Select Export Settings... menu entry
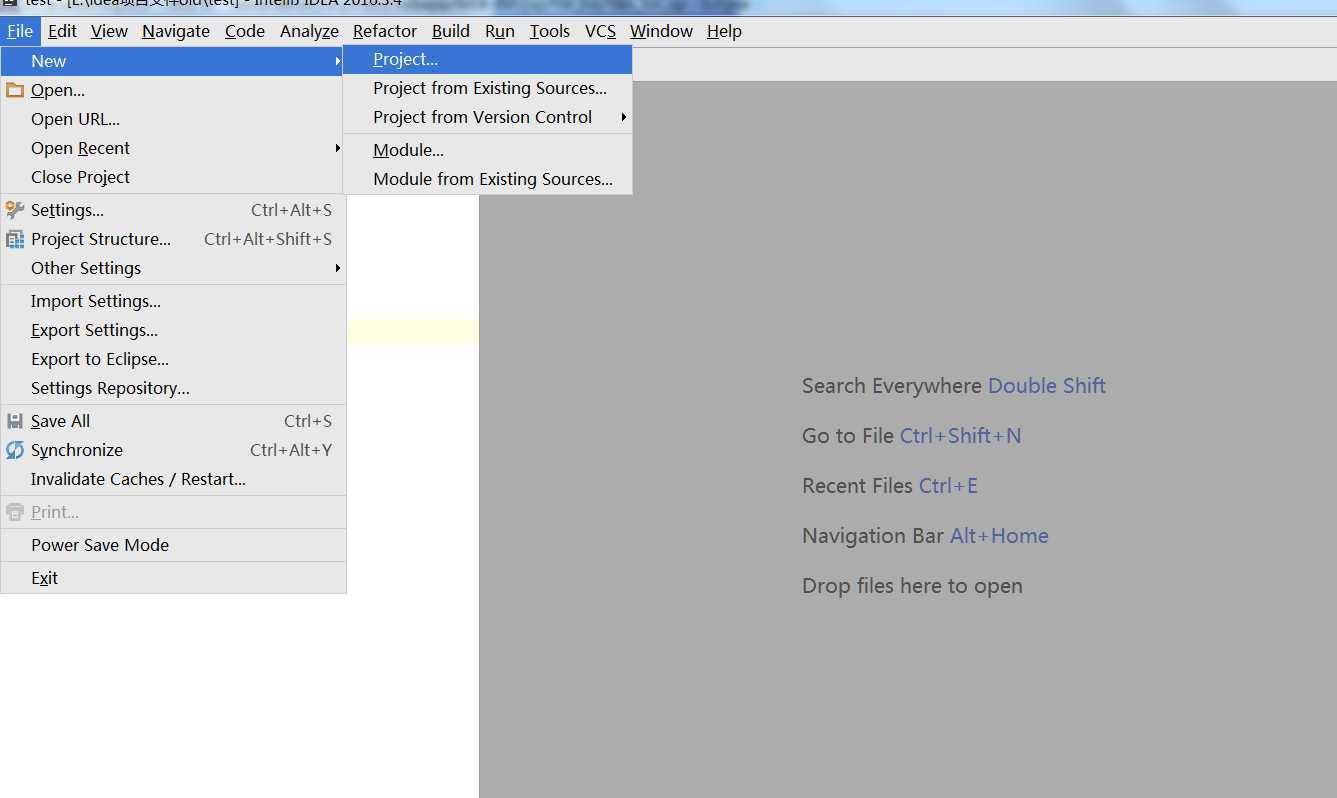Viewport: 1337px width, 798px height. pos(173,330)
